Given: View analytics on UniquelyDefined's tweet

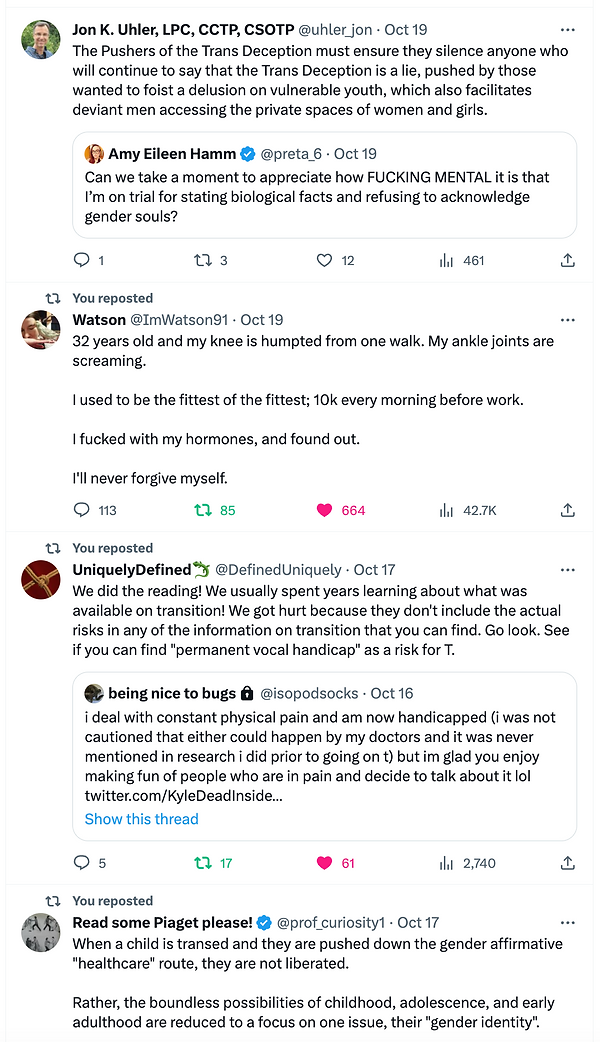Looking at the screenshot, I should (x=445, y=862).
